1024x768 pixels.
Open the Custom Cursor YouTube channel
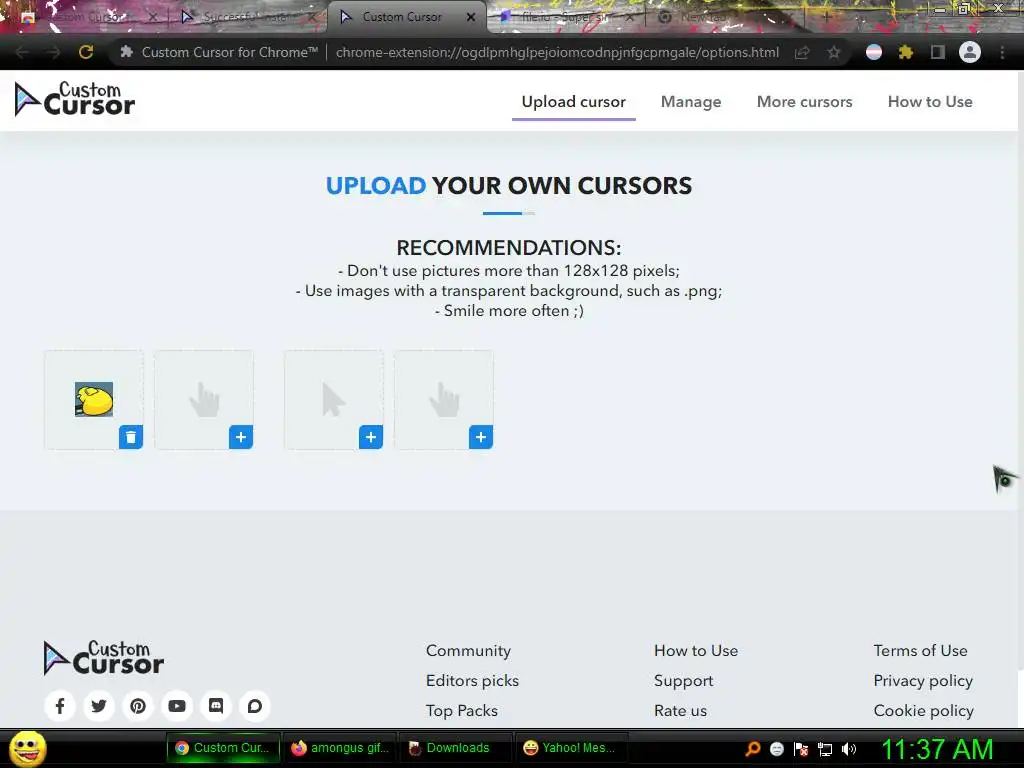(x=177, y=706)
